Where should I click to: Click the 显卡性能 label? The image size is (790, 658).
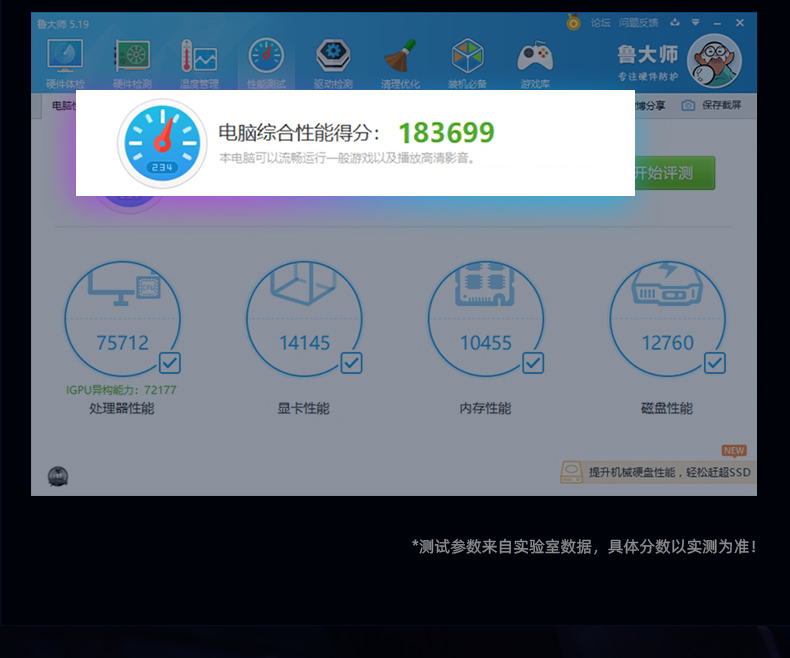pos(303,408)
